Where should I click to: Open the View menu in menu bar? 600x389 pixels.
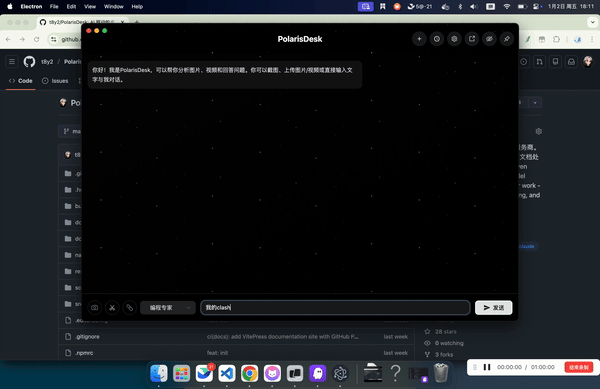[x=90, y=7]
